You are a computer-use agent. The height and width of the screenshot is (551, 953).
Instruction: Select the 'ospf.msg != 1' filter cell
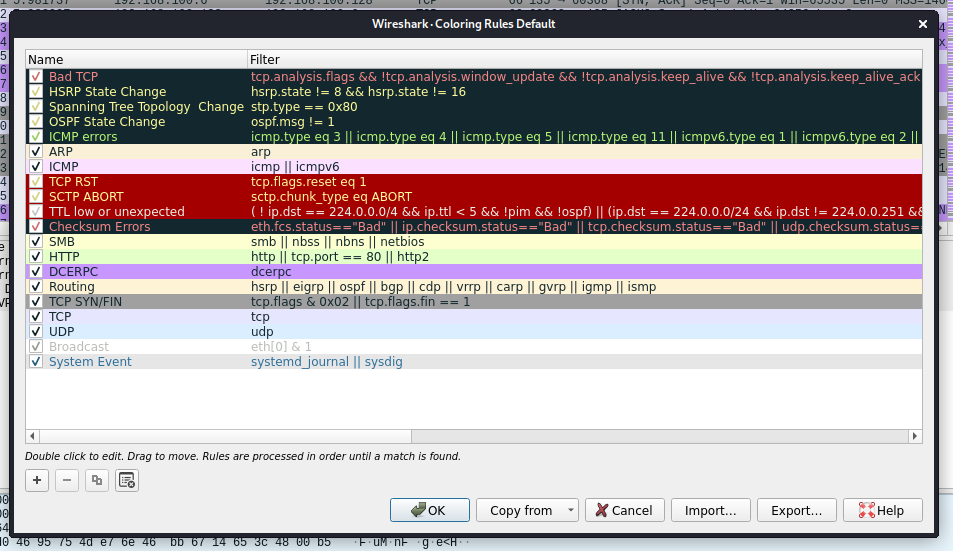point(292,121)
